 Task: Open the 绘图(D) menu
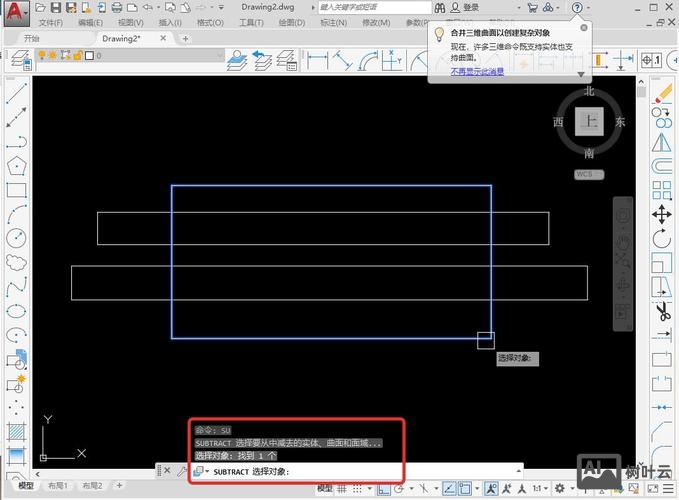click(292, 22)
